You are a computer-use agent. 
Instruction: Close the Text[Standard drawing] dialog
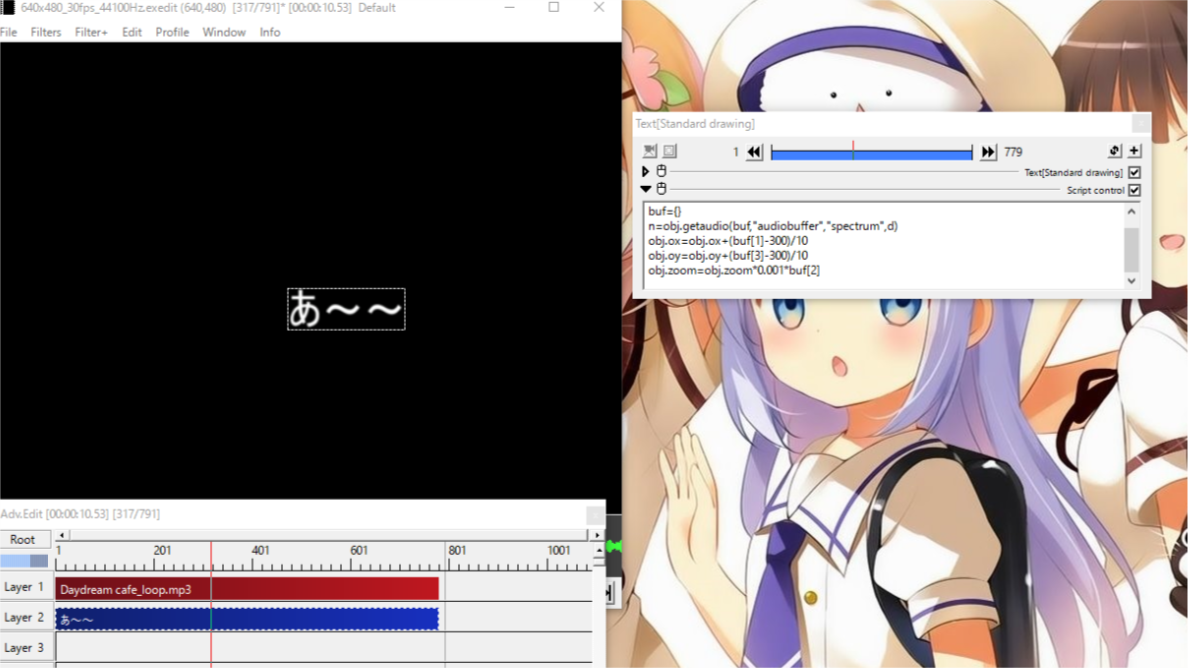[1141, 123]
